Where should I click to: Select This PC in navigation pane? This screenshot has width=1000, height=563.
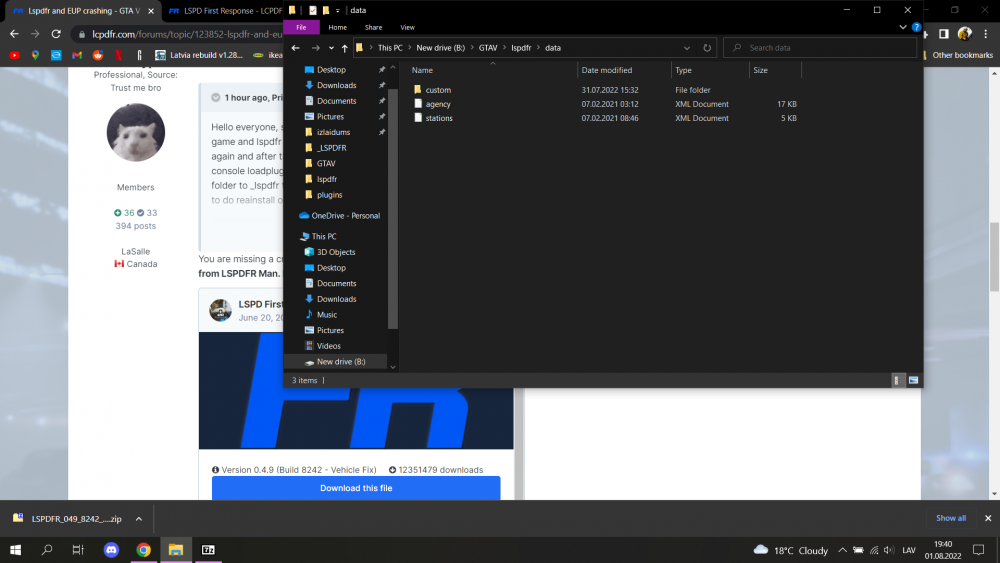point(323,236)
